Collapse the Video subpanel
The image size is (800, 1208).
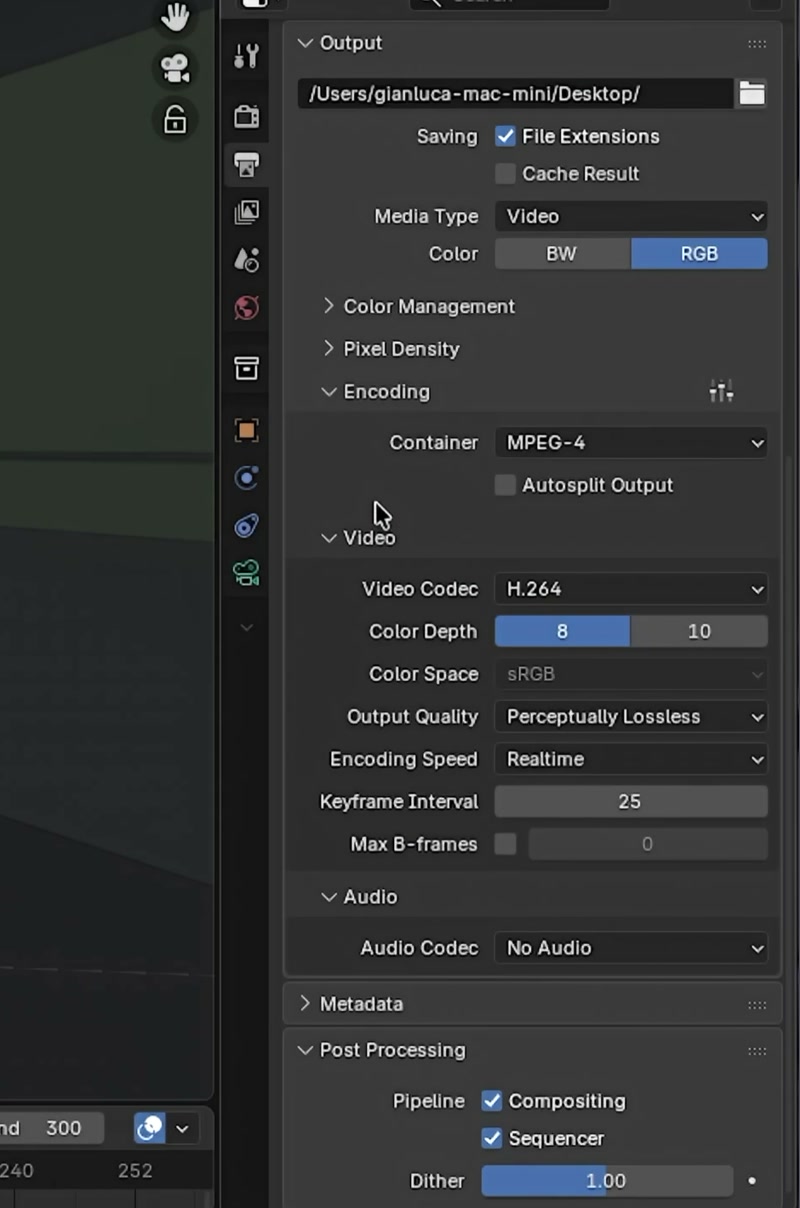click(328, 537)
